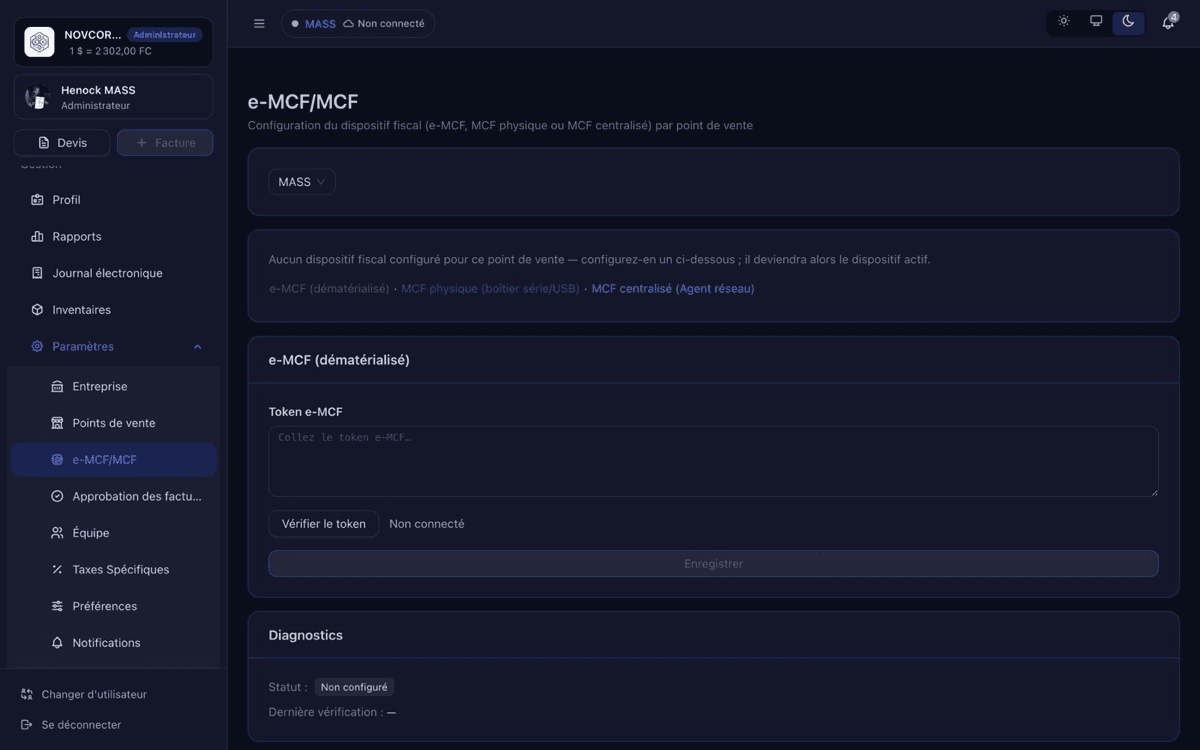Click the MASS status pill in header
This screenshot has width=1200, height=750.
click(x=358, y=23)
